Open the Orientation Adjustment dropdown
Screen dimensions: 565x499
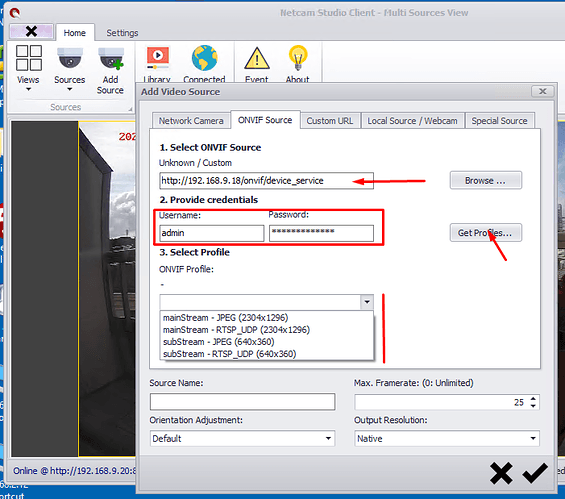(243, 438)
